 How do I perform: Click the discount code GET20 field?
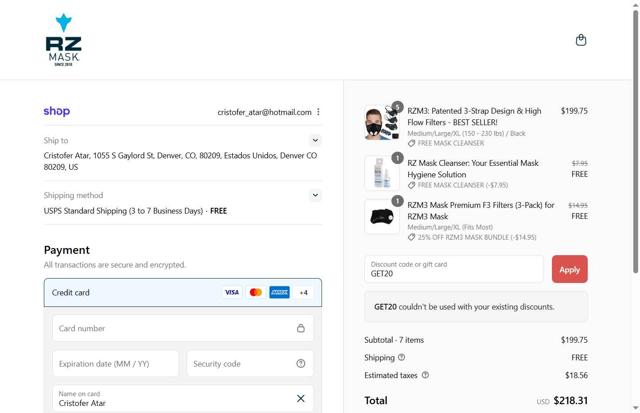coord(454,269)
